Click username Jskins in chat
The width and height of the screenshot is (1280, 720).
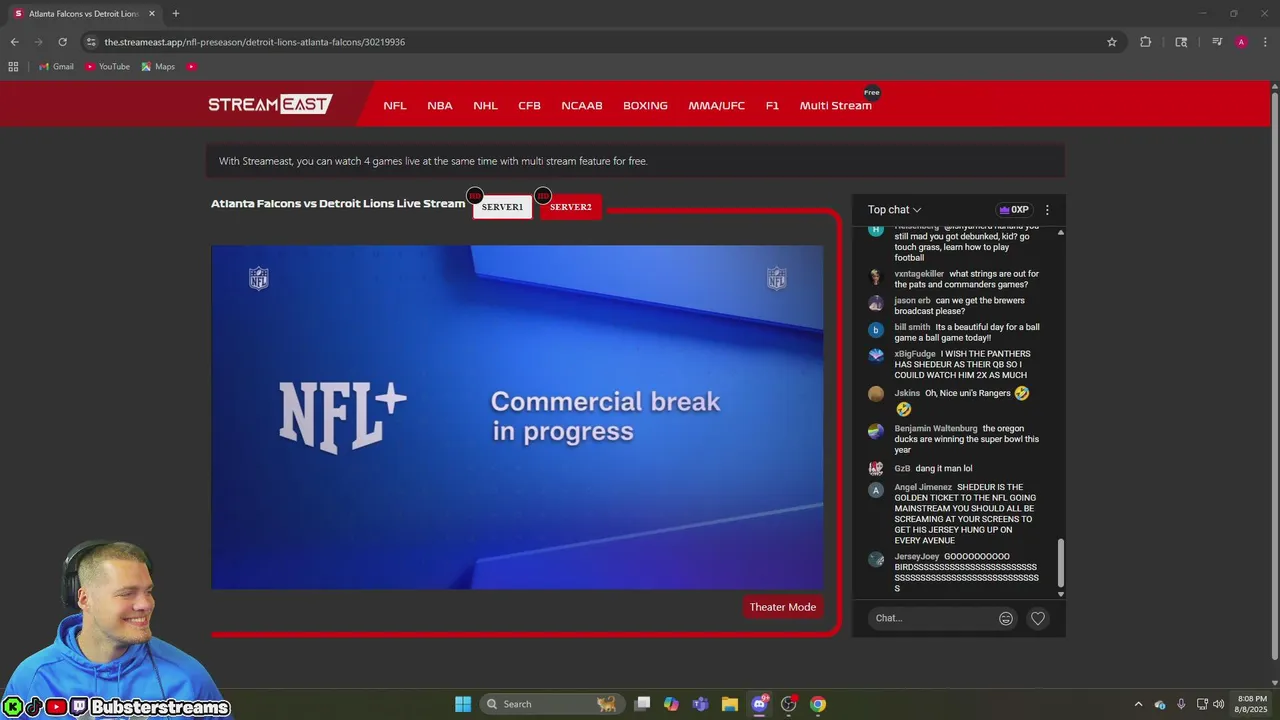coord(907,393)
